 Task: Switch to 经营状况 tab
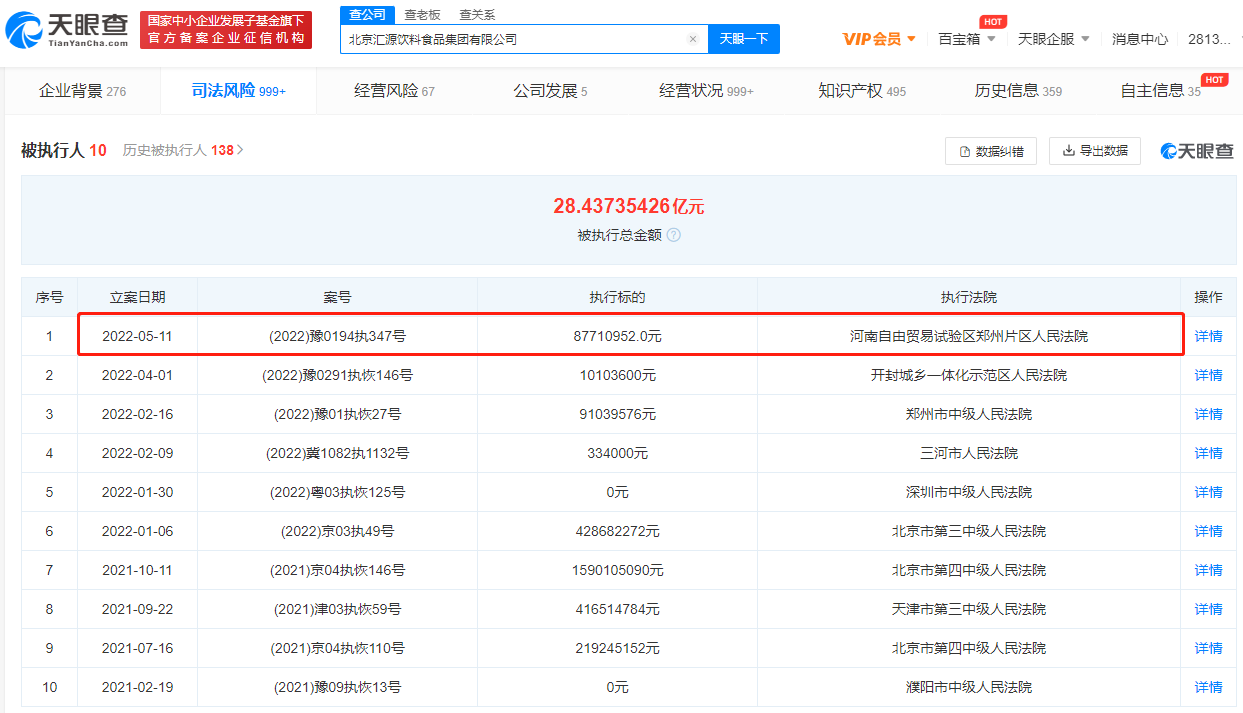click(x=706, y=91)
